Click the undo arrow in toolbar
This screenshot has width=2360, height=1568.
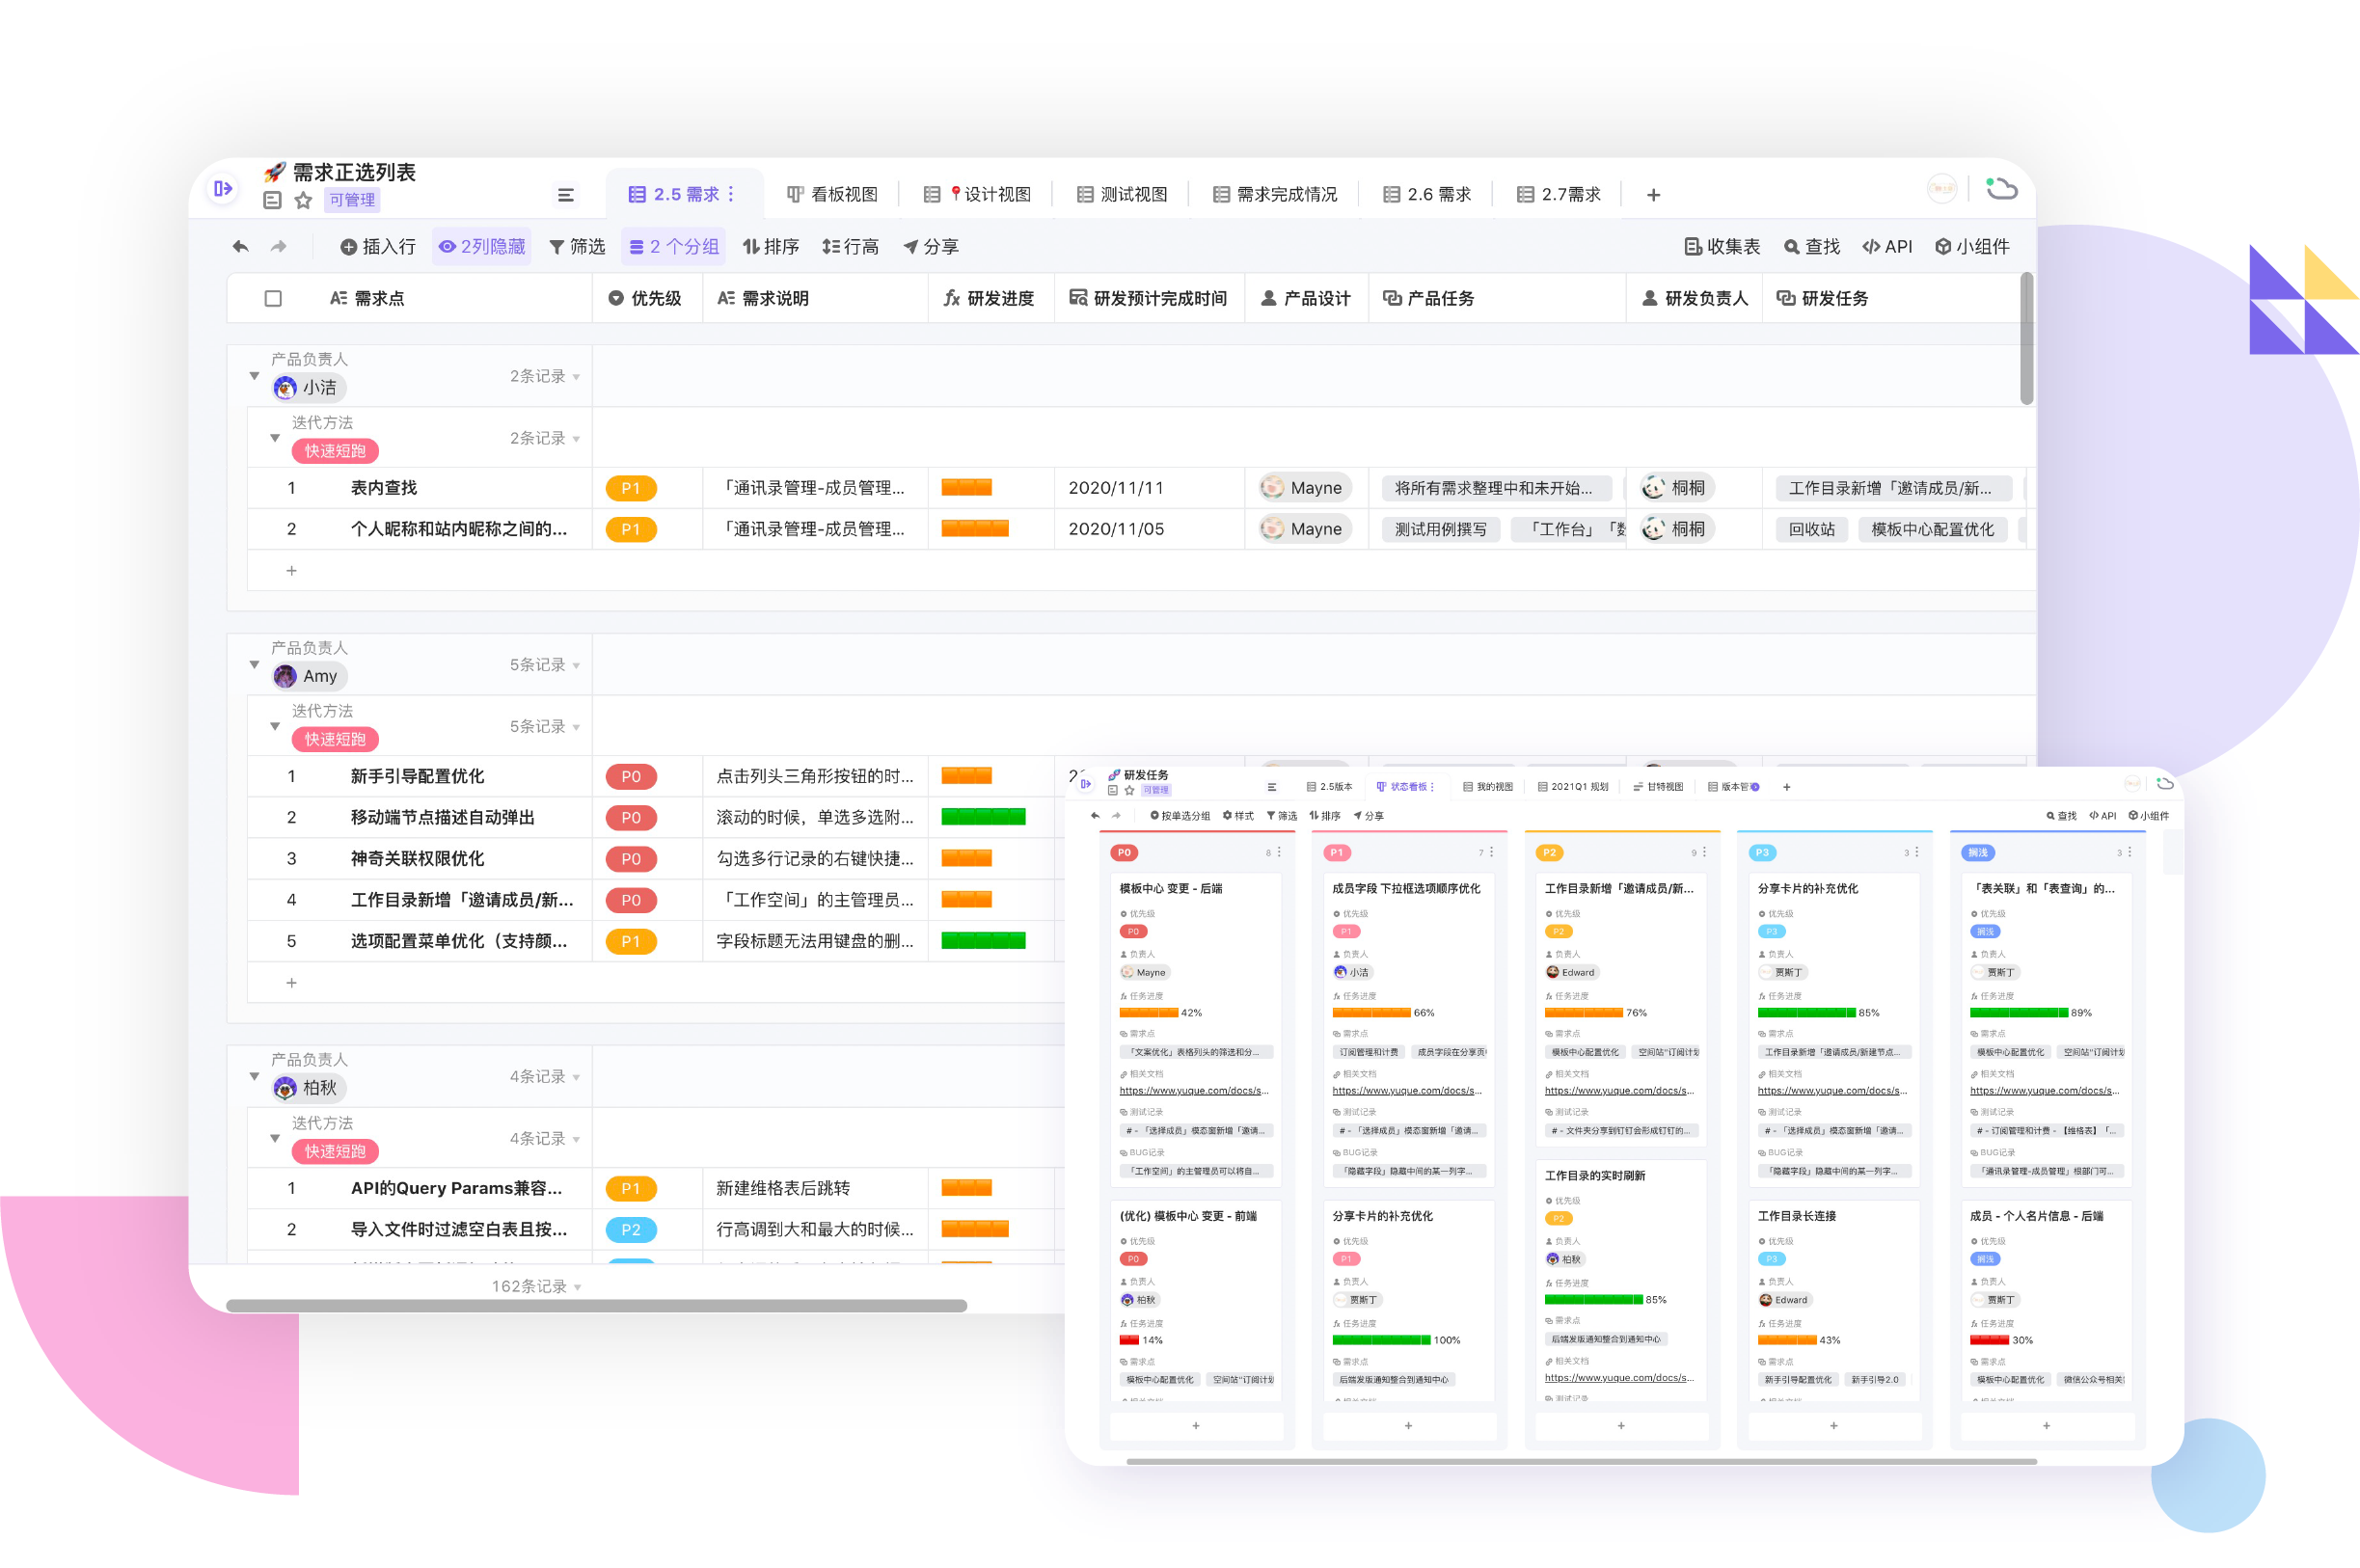point(241,247)
